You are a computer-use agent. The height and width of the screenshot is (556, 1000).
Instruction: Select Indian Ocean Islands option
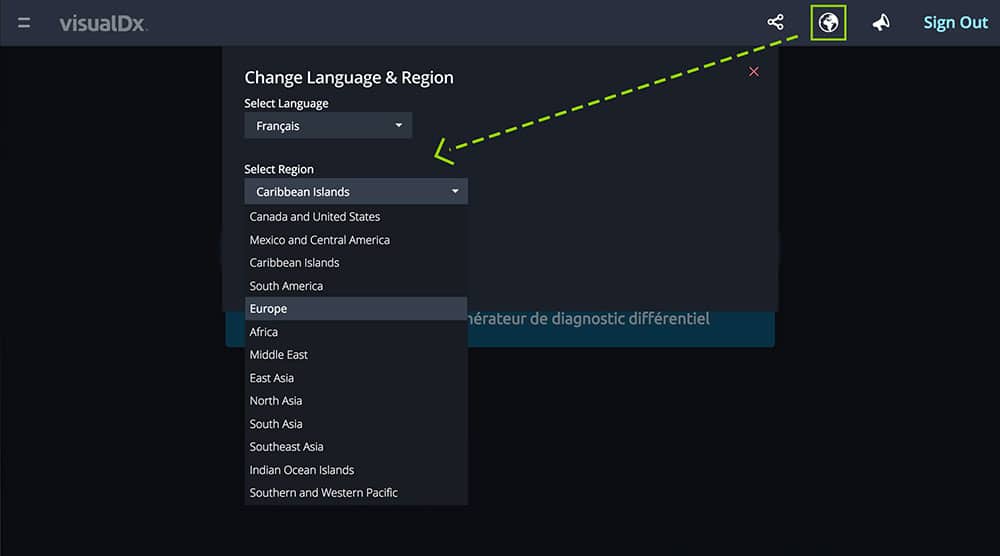click(302, 470)
